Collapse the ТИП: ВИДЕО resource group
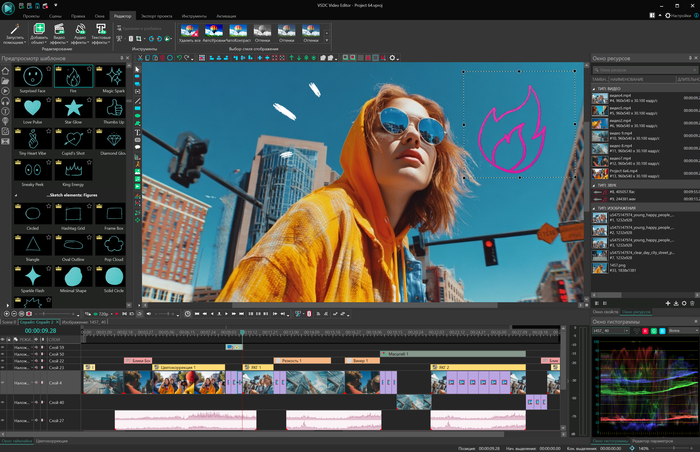This screenshot has width=700, height=452. 594,89
